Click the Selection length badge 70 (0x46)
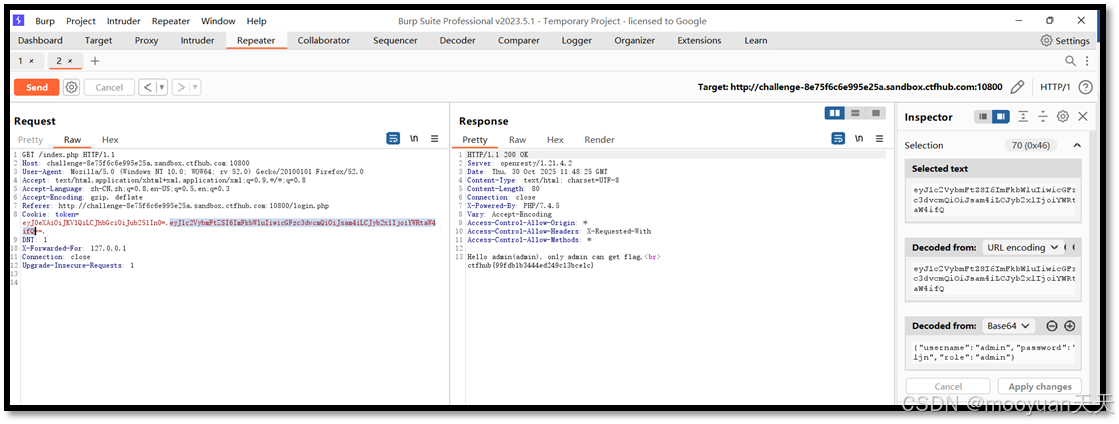This screenshot has width=1119, height=424. click(1031, 145)
